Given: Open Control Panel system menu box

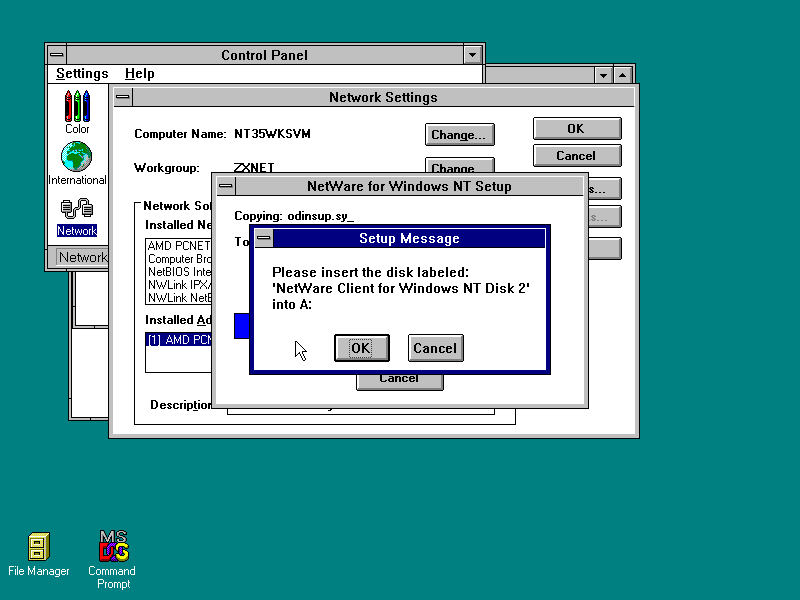Looking at the screenshot, I should coord(57,55).
